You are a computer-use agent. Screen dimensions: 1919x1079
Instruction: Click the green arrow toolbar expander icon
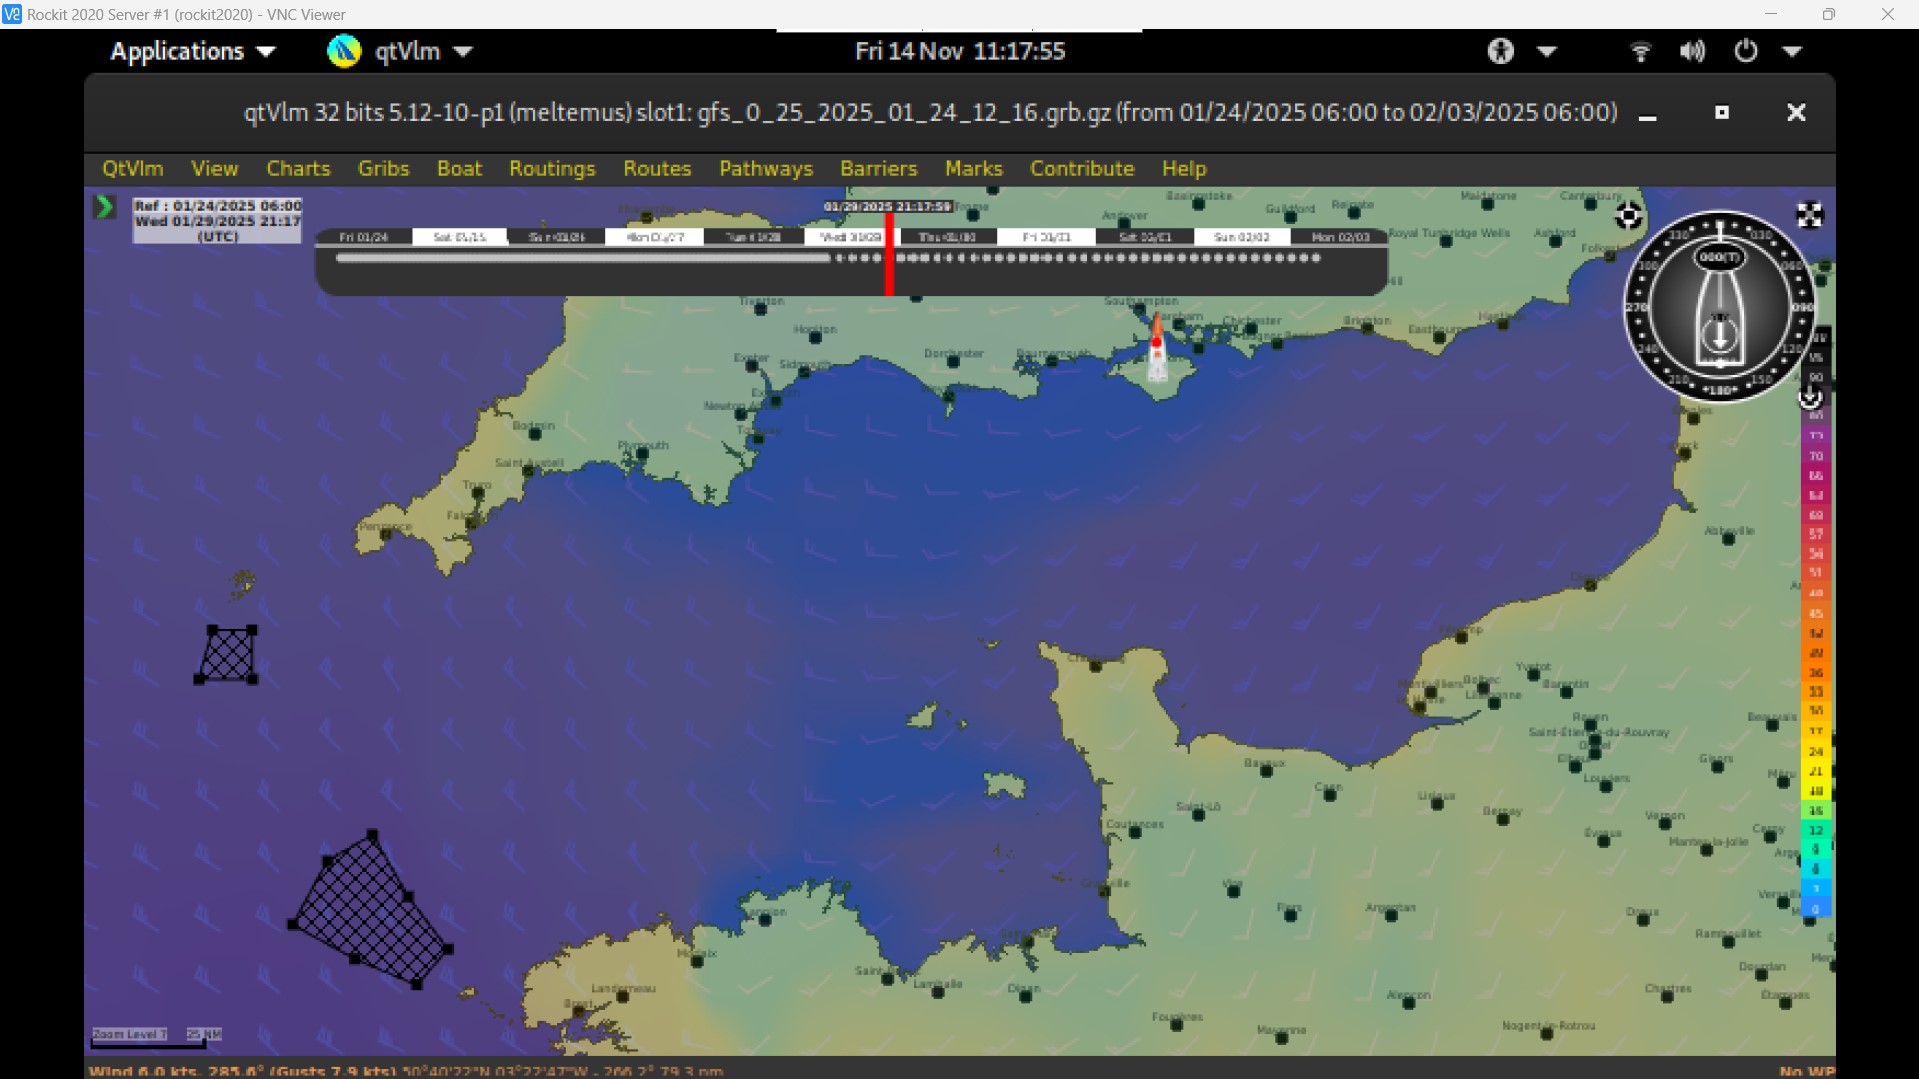(x=104, y=207)
